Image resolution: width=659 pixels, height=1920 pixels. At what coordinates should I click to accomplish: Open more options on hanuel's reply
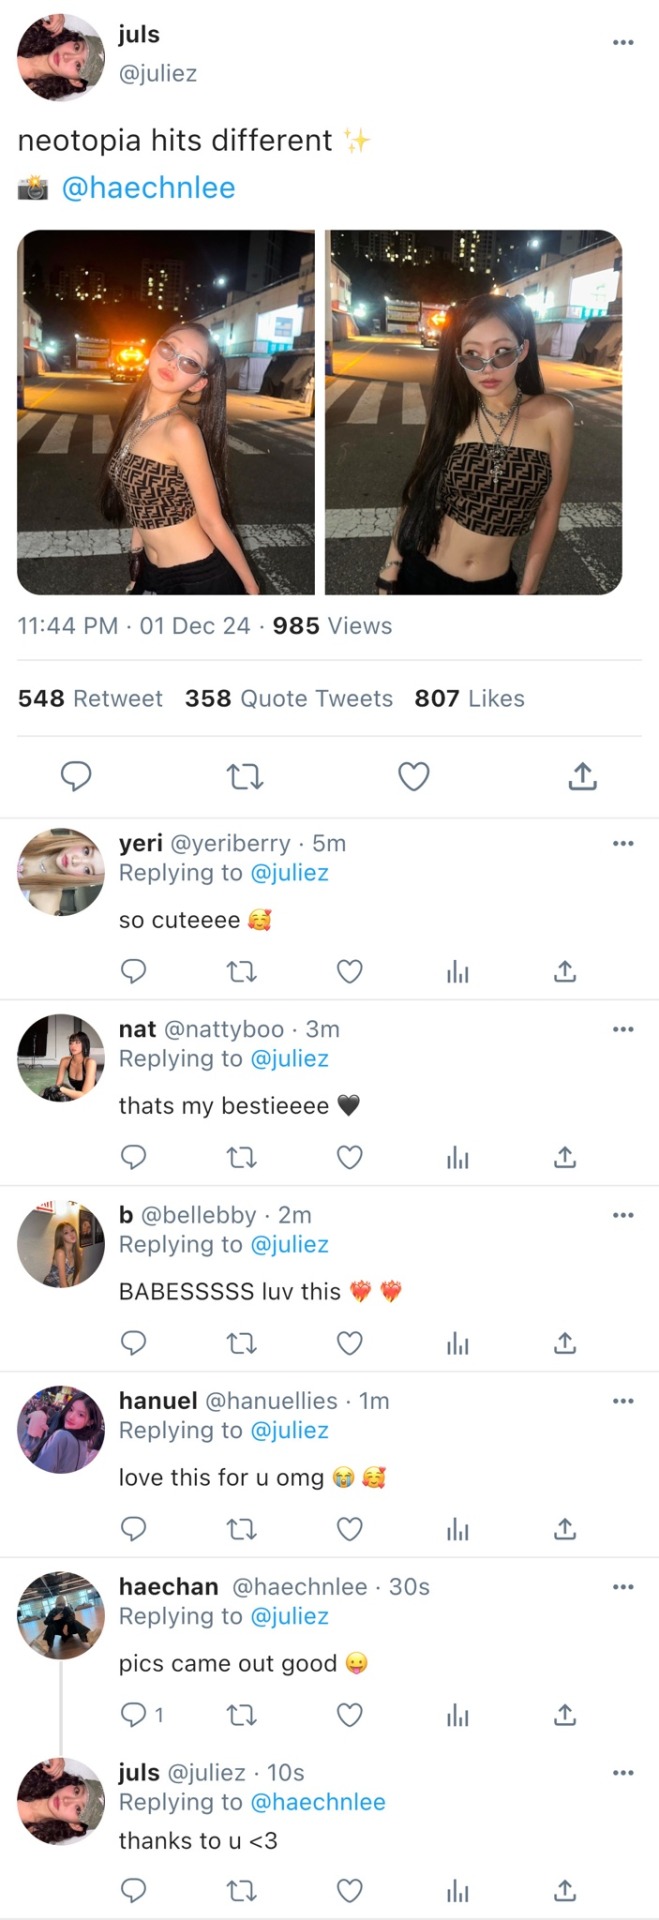pyautogui.click(x=623, y=1401)
